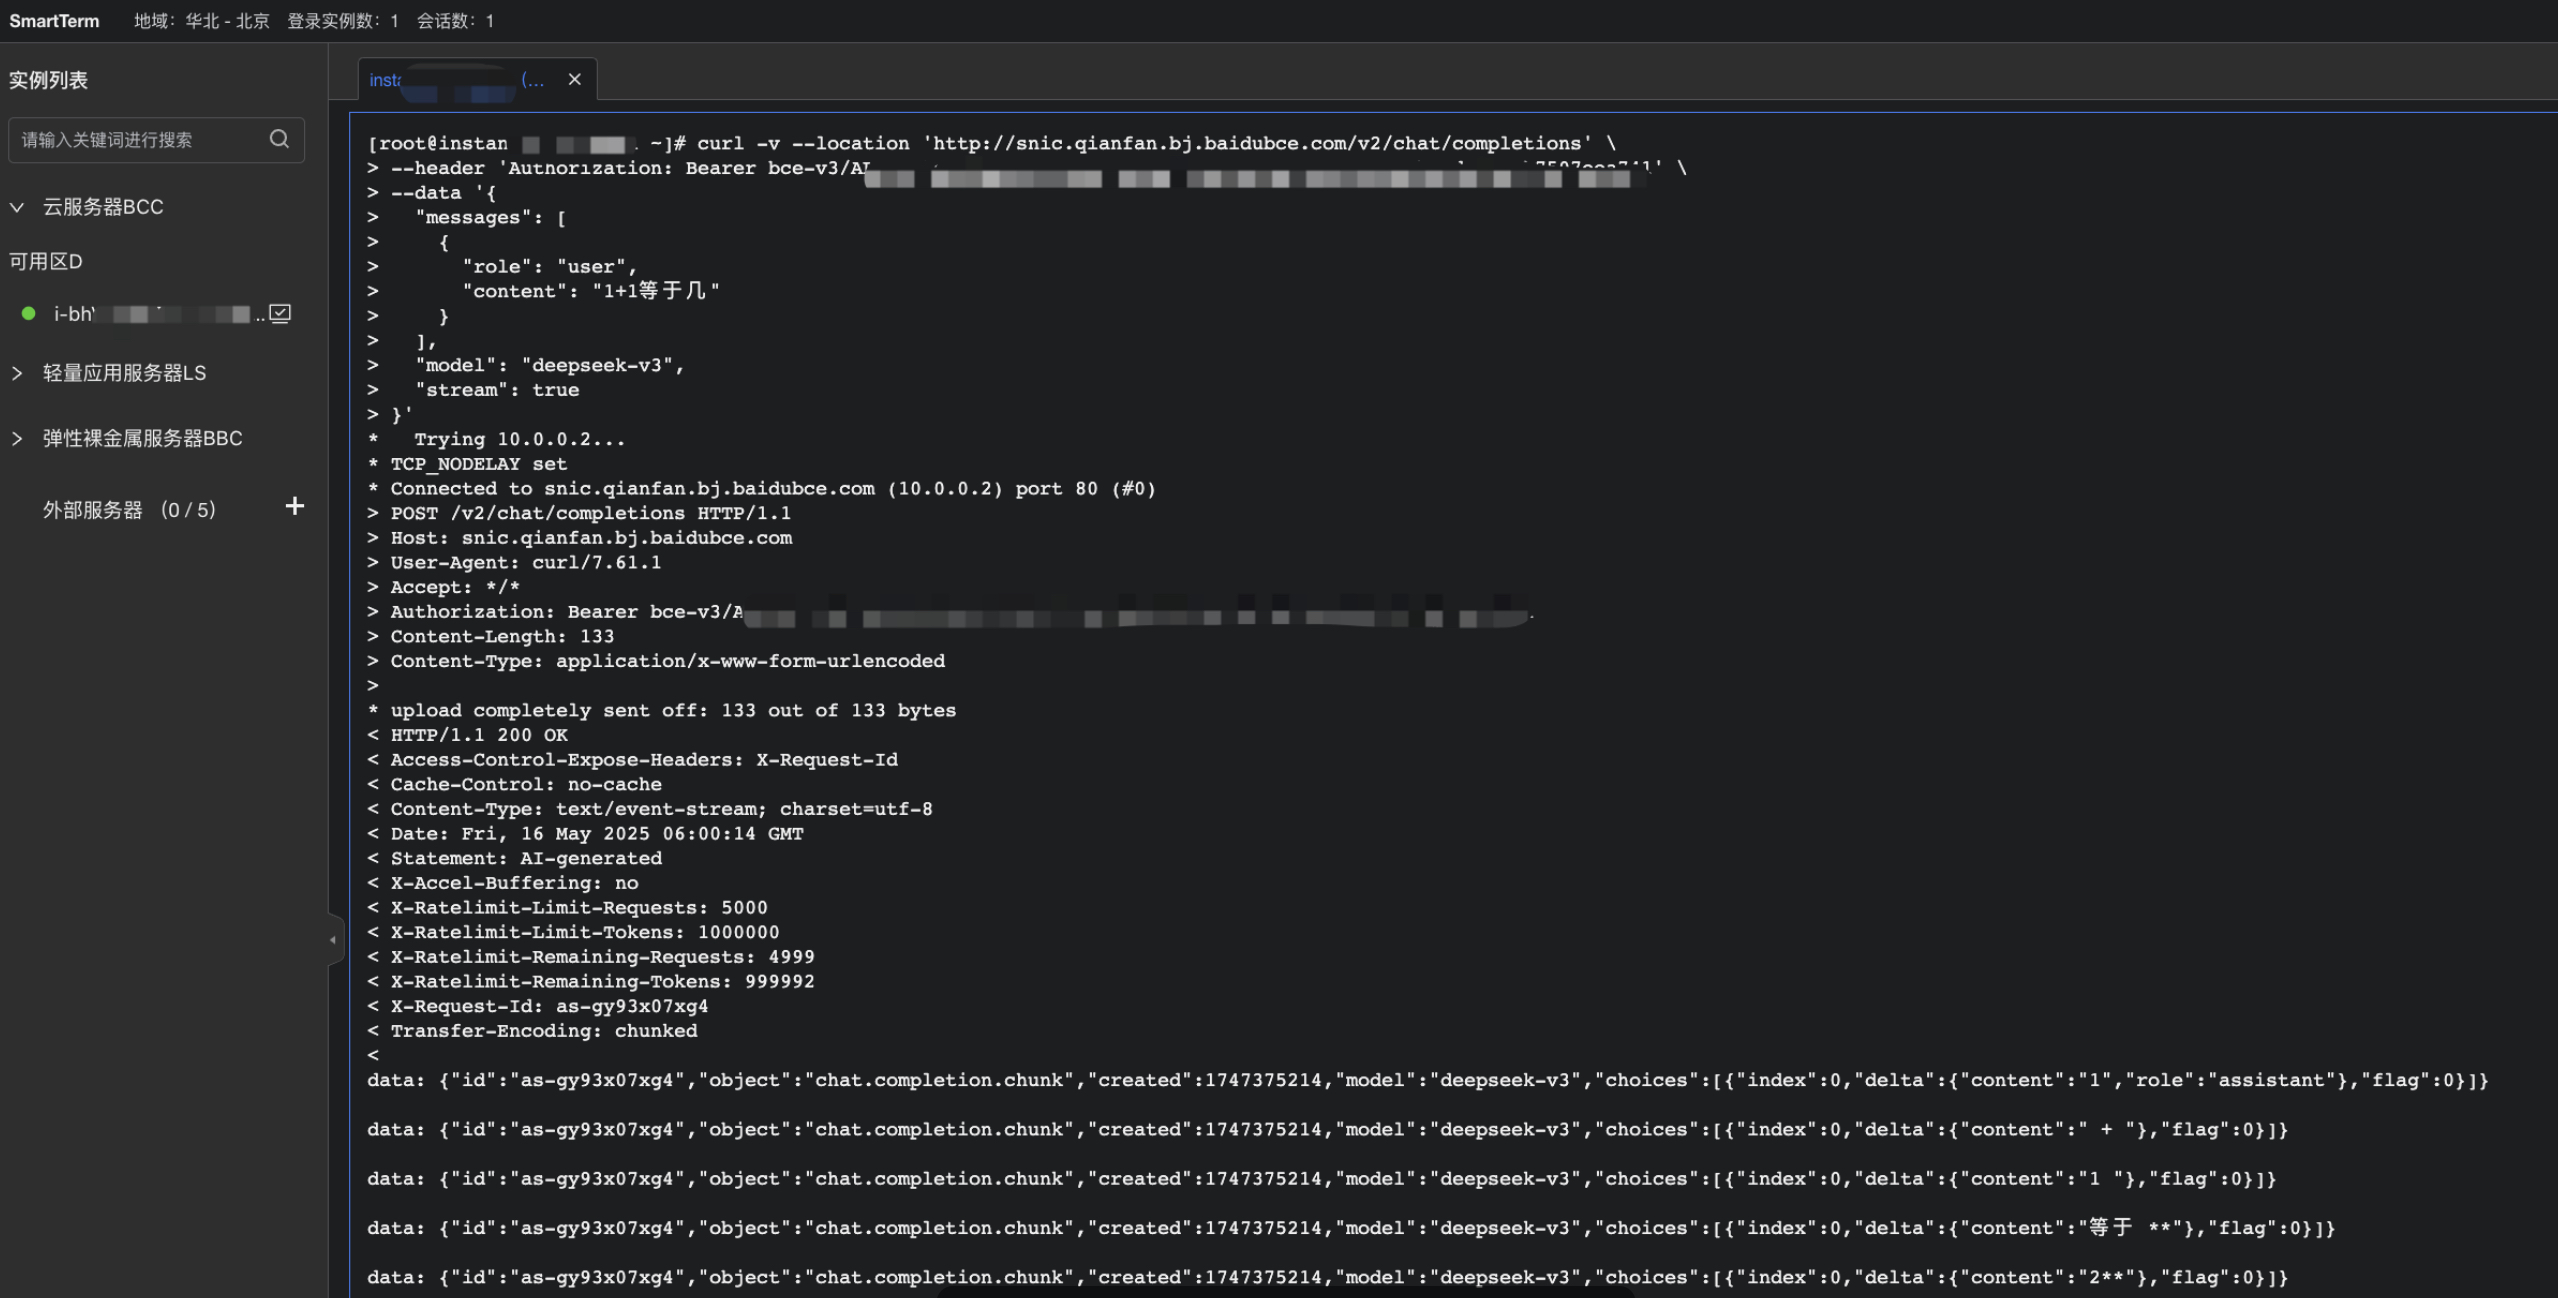Click the X-Request-Id: as-gy93x07xg4 line
2558x1298 pixels.
[x=537, y=1007]
